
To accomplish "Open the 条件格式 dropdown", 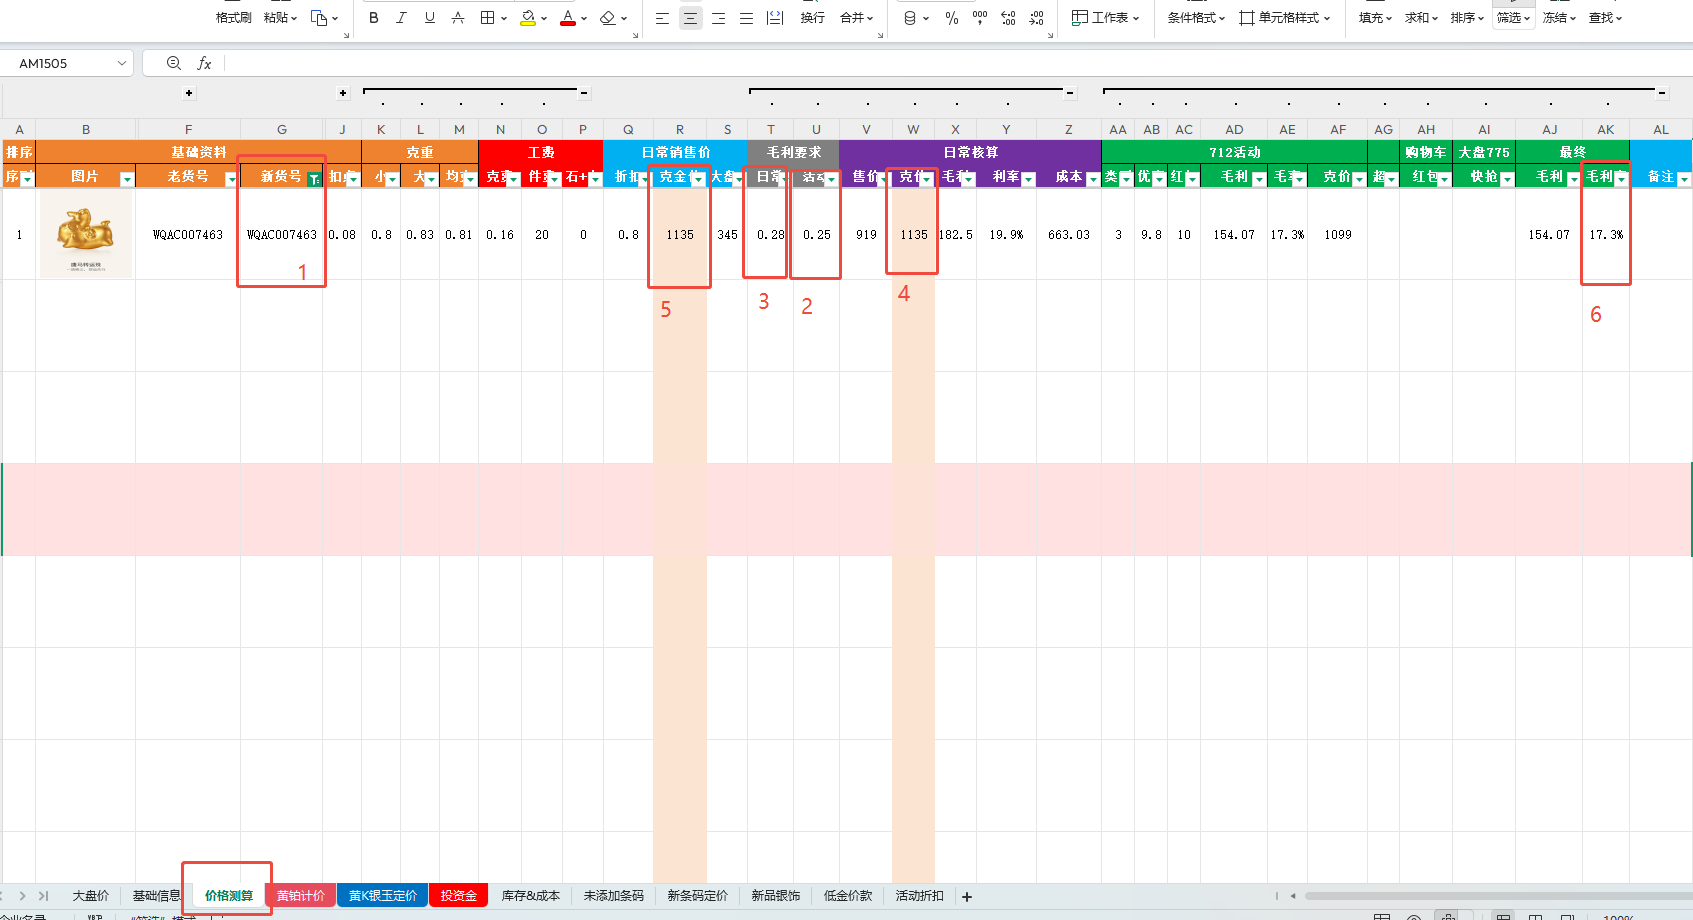I will click(1196, 18).
